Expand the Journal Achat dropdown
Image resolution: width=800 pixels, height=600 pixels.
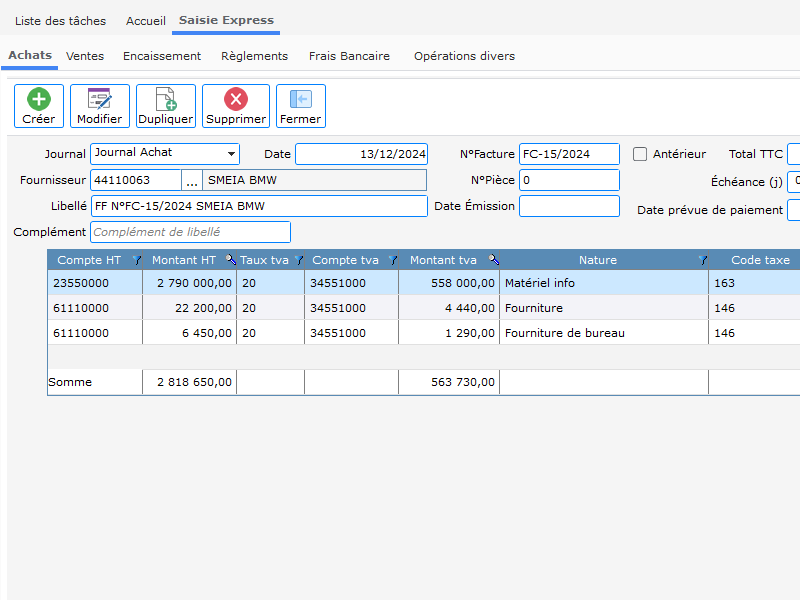232,154
